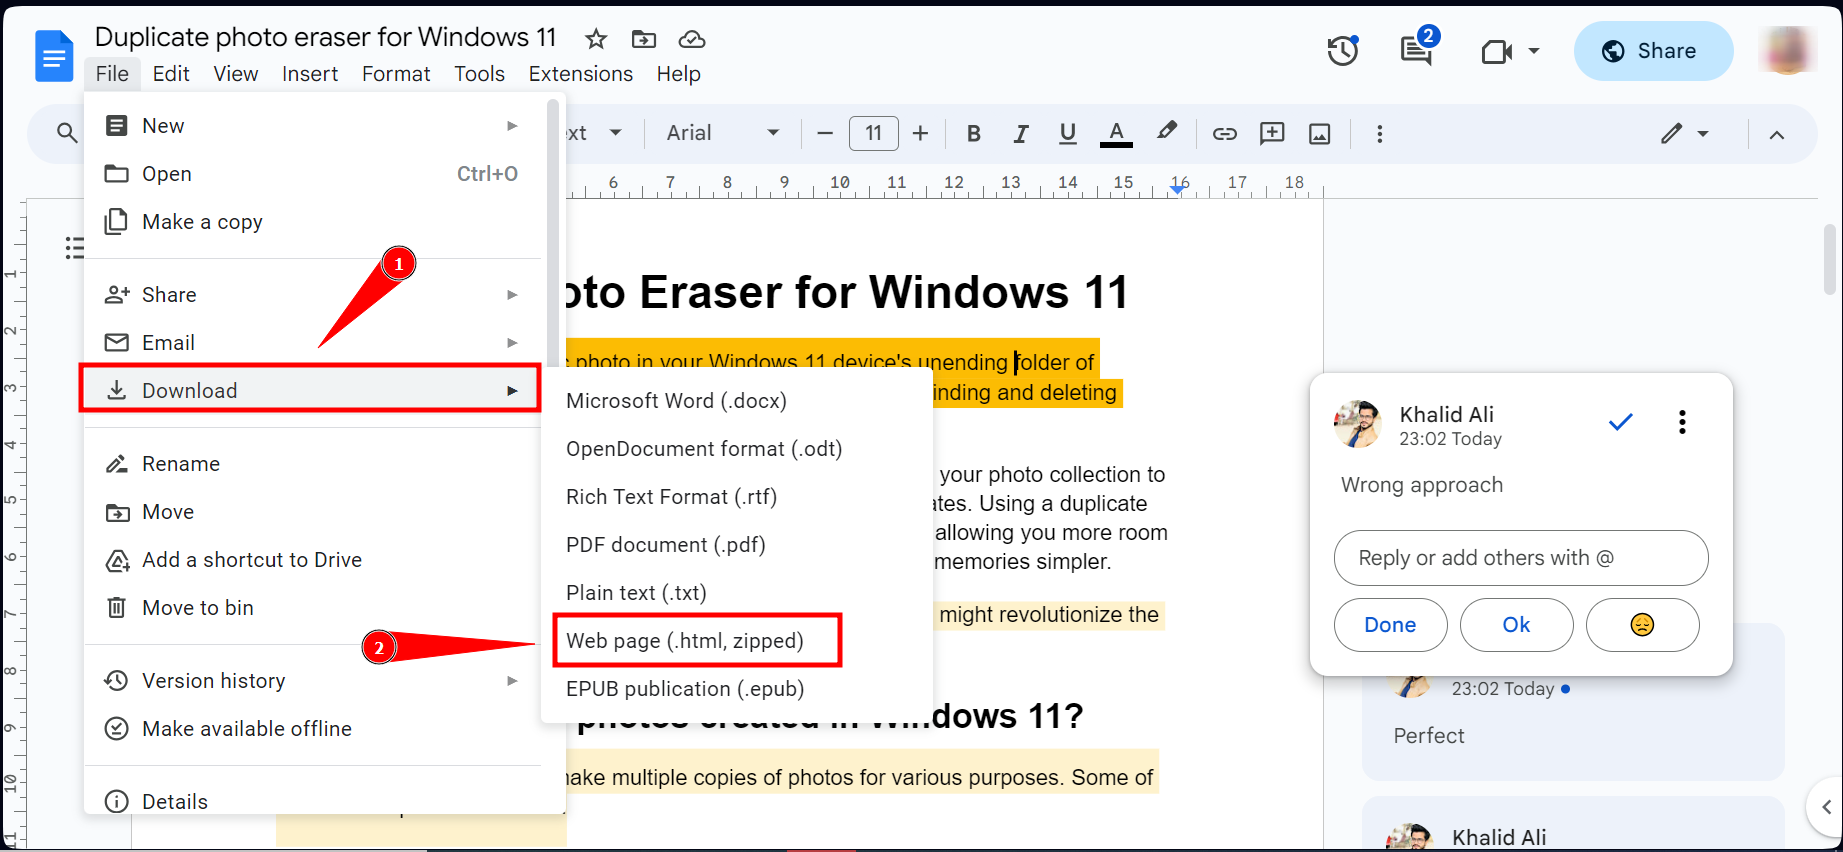
Task: Open video call options arrow
Action: pos(1534,51)
